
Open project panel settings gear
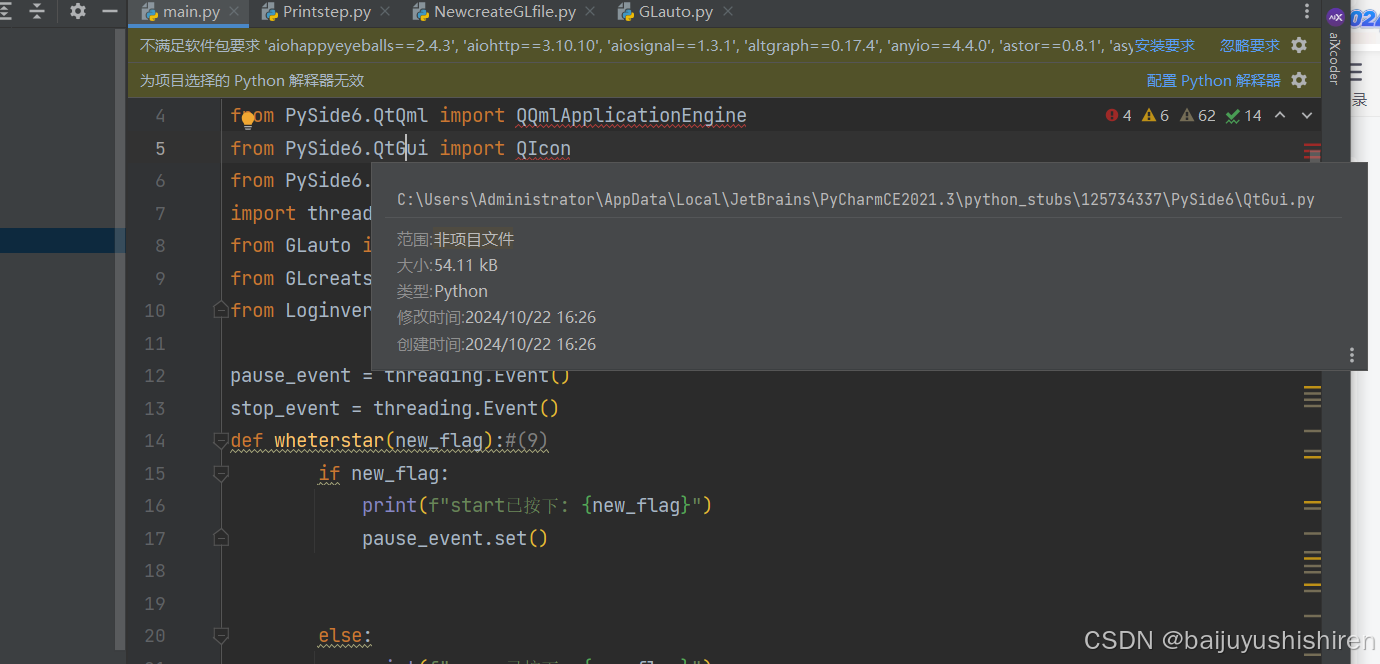click(78, 12)
